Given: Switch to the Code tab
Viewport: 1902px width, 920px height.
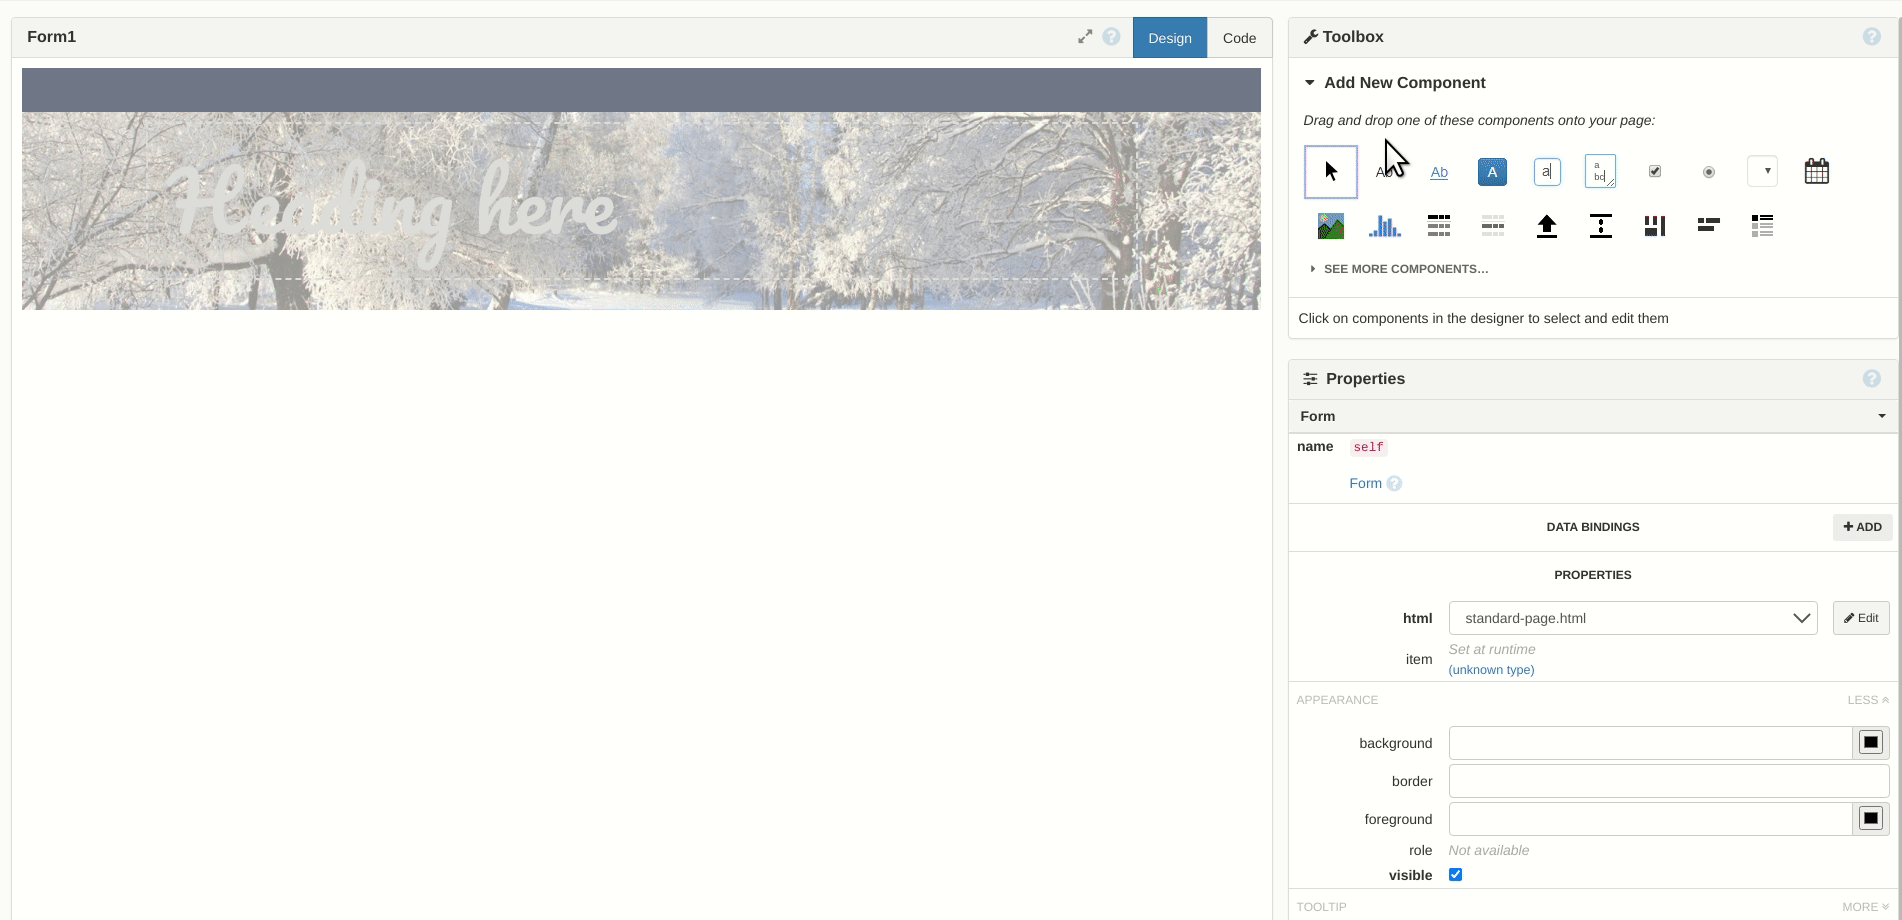Looking at the screenshot, I should [x=1239, y=38].
